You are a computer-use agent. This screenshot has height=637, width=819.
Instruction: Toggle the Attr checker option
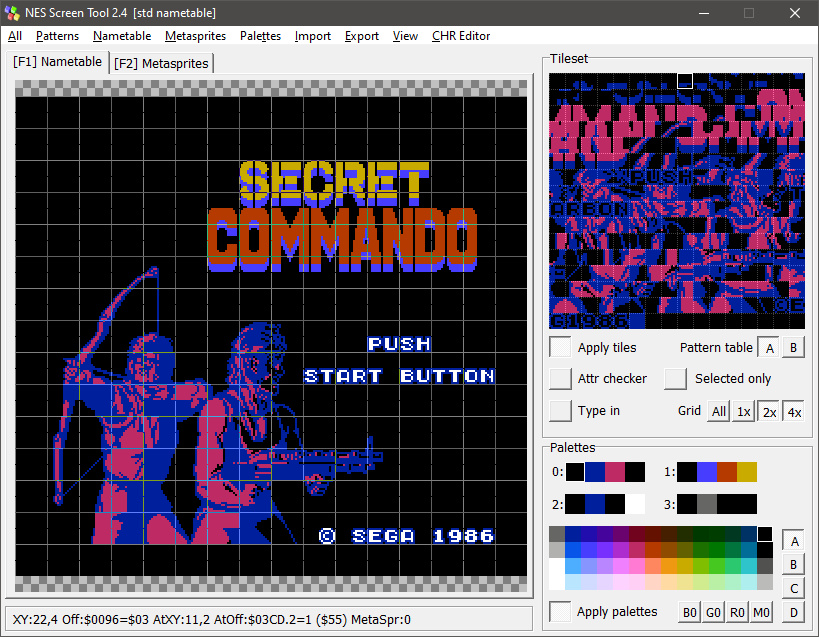[x=560, y=379]
